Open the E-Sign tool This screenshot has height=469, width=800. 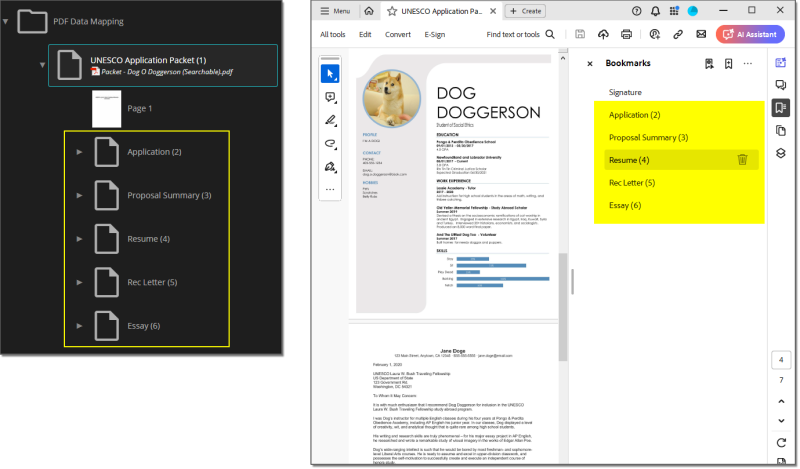(435, 34)
